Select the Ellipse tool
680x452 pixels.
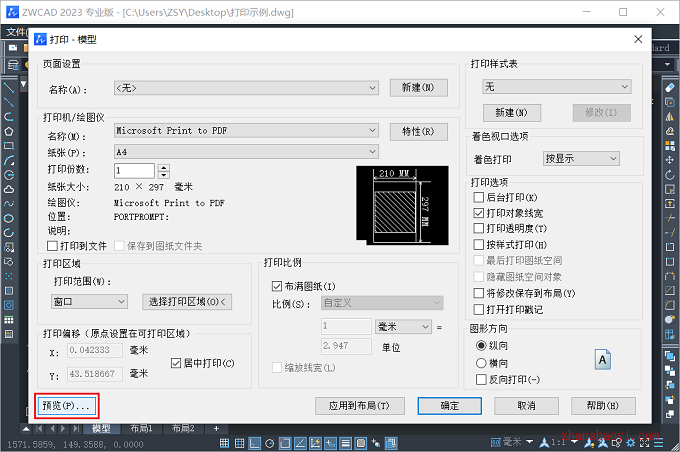[9, 219]
